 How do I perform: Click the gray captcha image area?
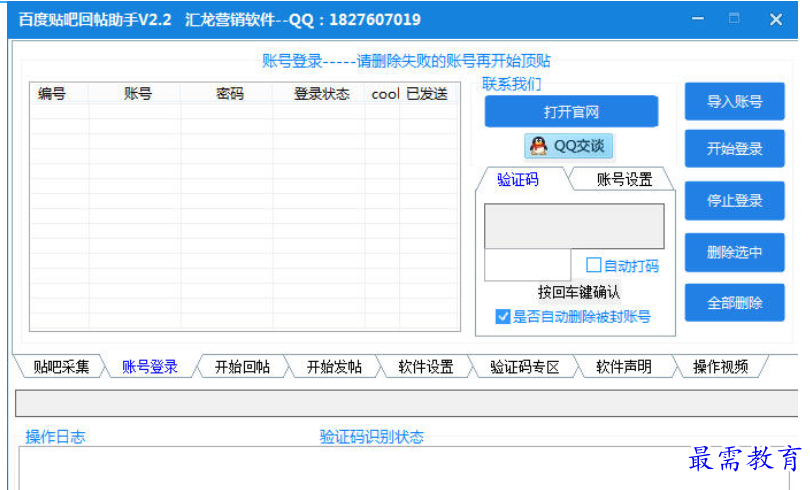[574, 226]
